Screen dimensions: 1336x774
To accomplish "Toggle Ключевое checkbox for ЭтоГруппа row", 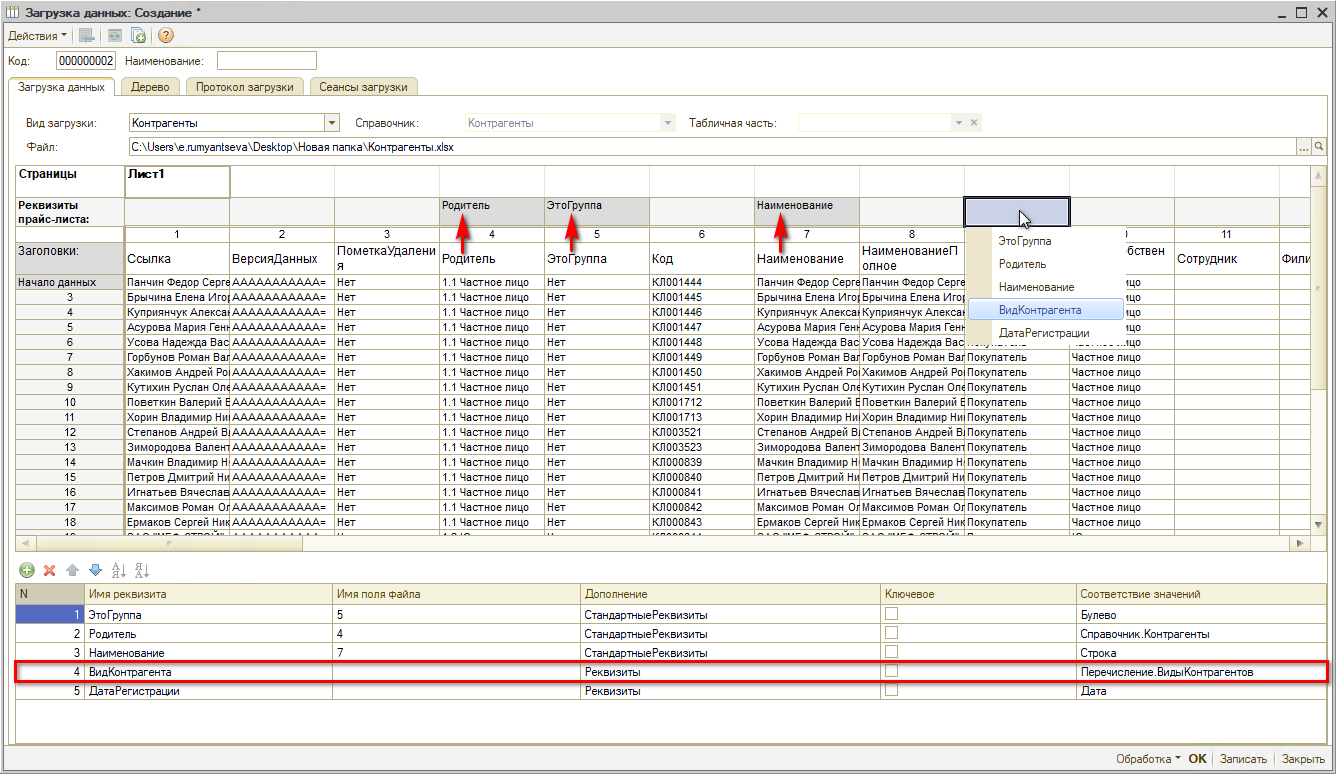I will pos(891,615).
